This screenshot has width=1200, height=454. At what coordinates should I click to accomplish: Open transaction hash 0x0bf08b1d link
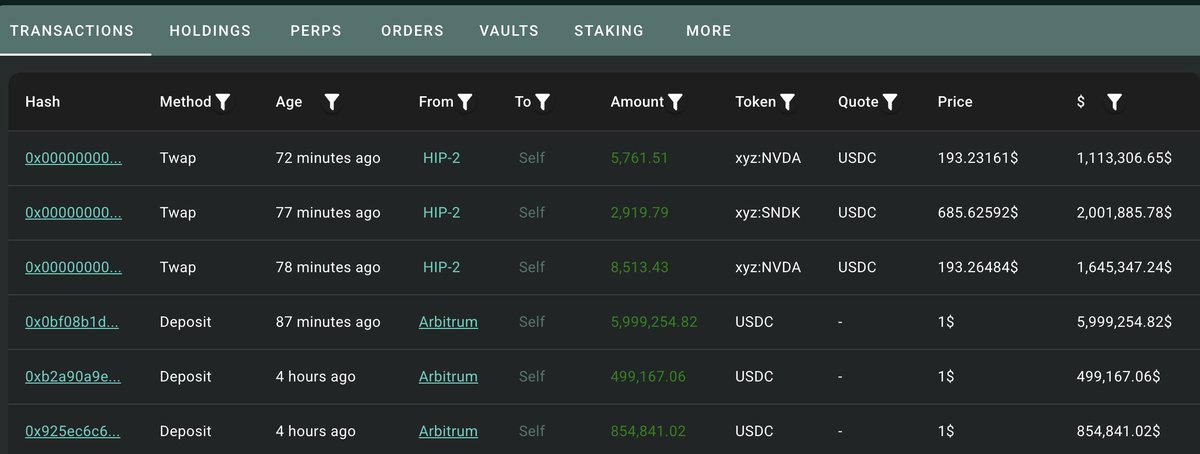pos(73,322)
